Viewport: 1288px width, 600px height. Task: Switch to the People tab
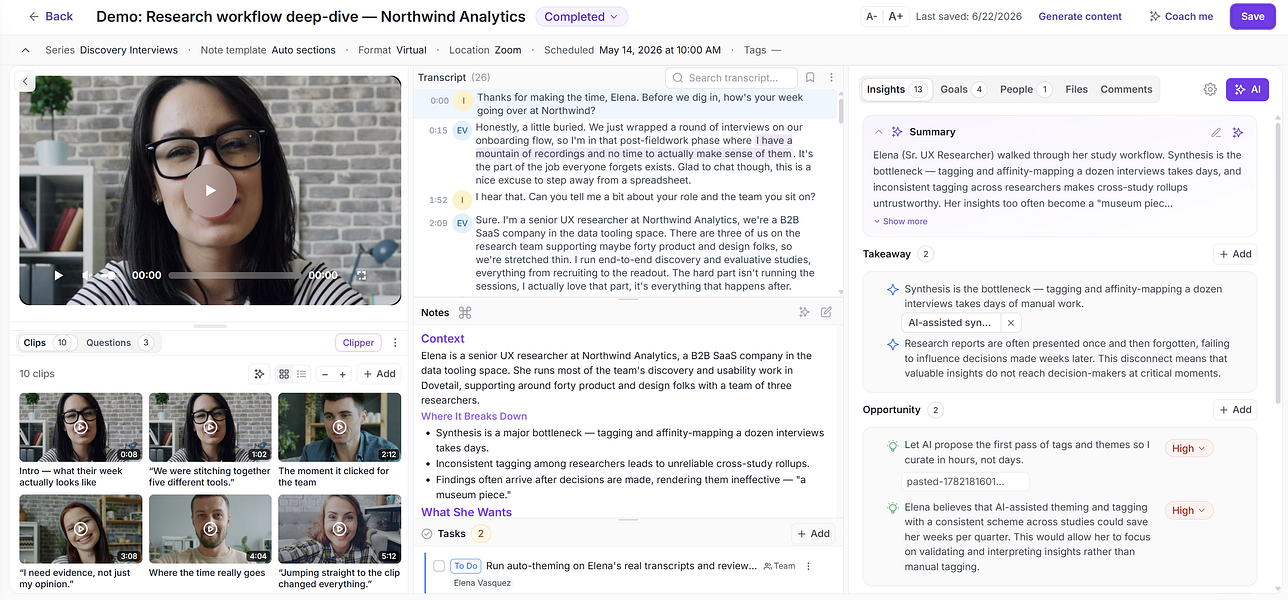tap(1025, 89)
